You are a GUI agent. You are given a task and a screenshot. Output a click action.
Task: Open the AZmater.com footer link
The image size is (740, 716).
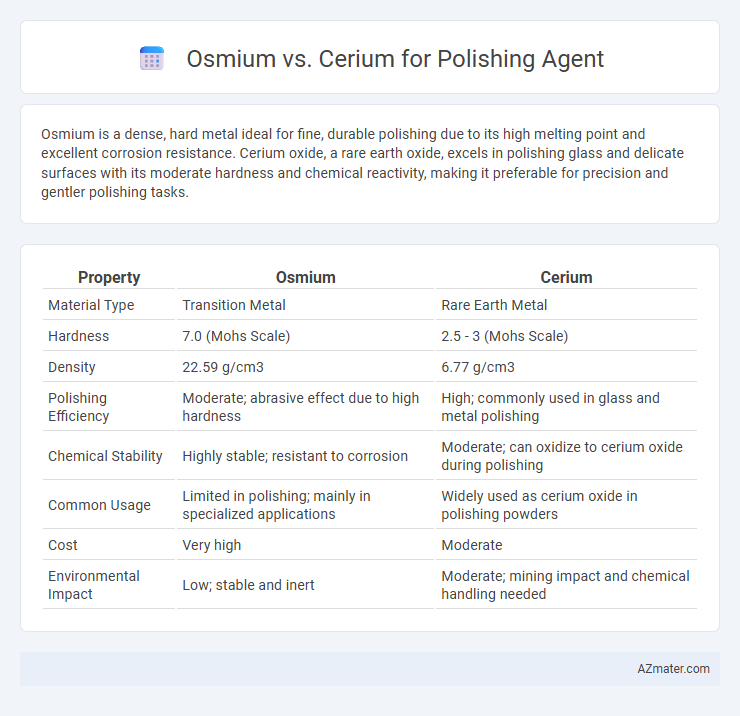673,668
